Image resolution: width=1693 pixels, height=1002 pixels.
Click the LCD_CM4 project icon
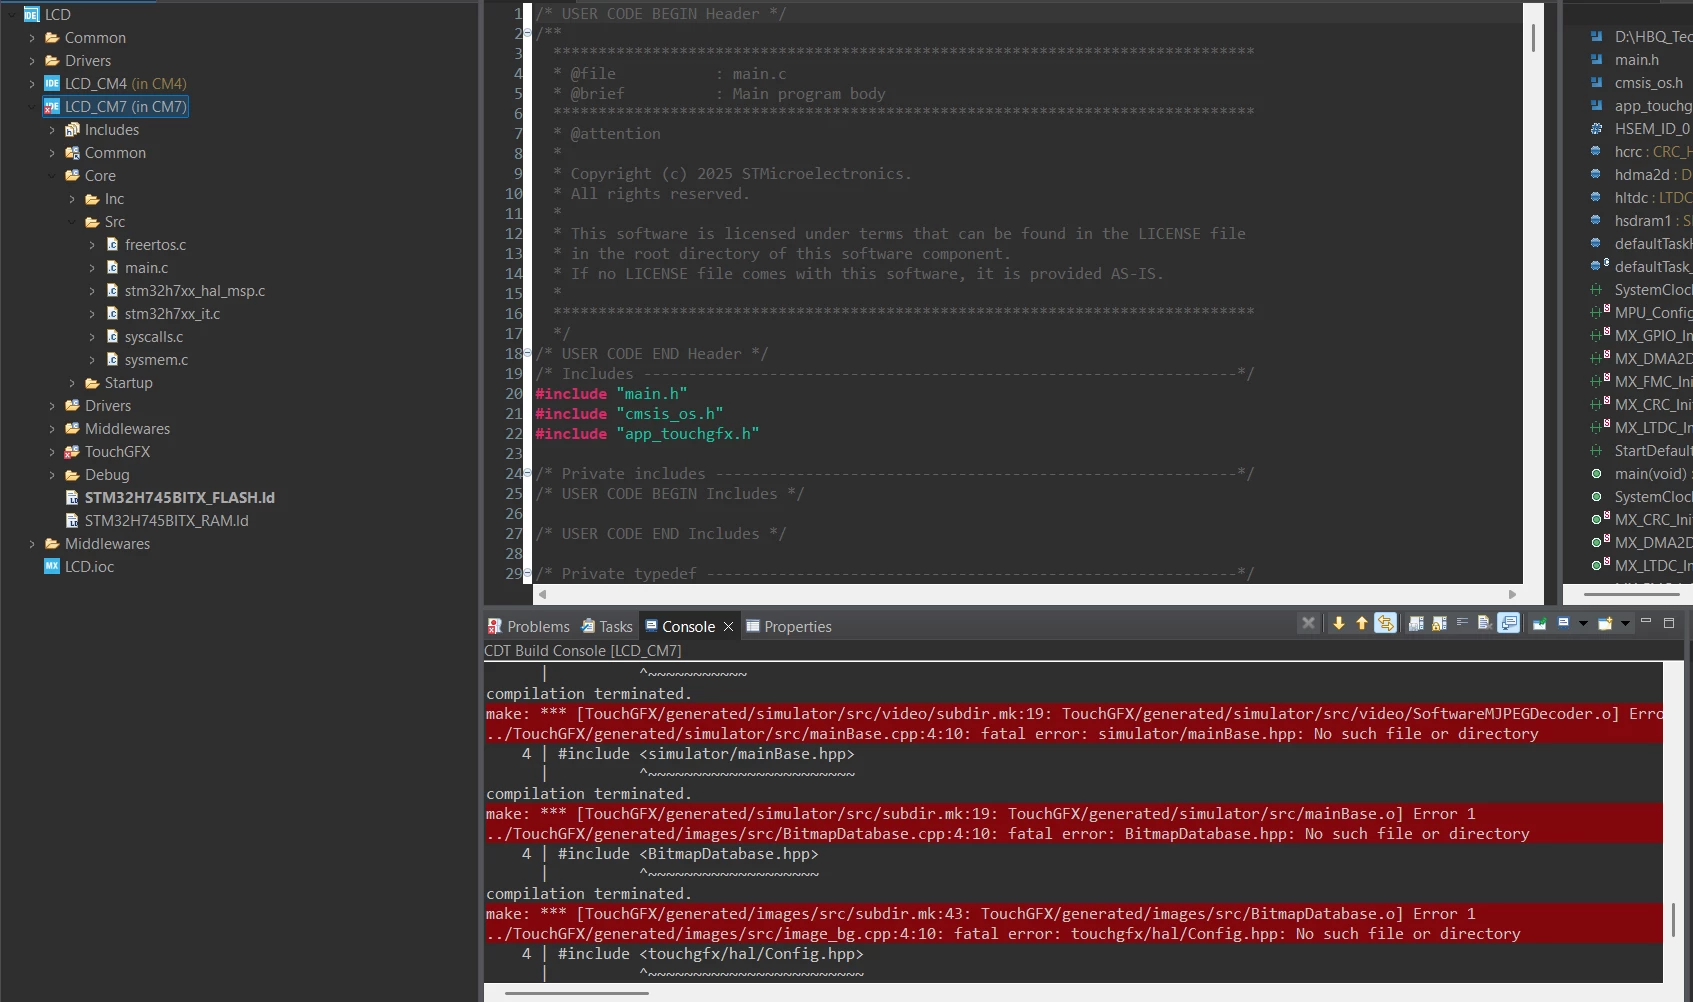52,84
